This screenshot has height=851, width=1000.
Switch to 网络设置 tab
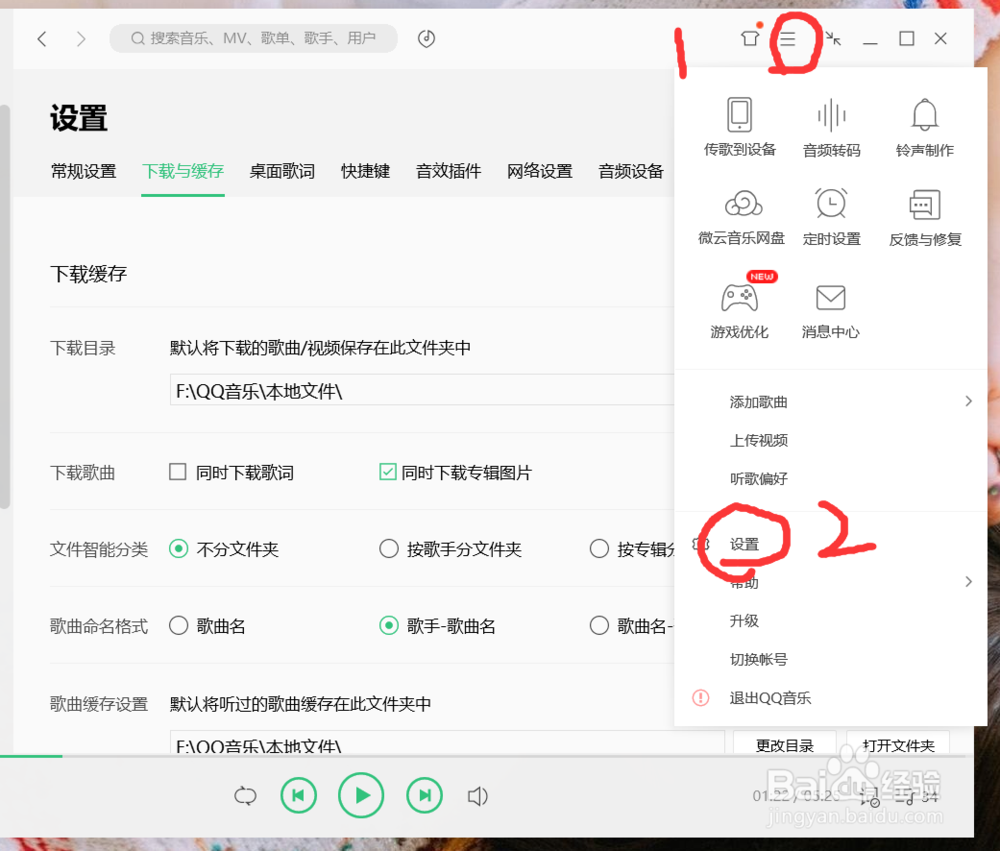540,171
